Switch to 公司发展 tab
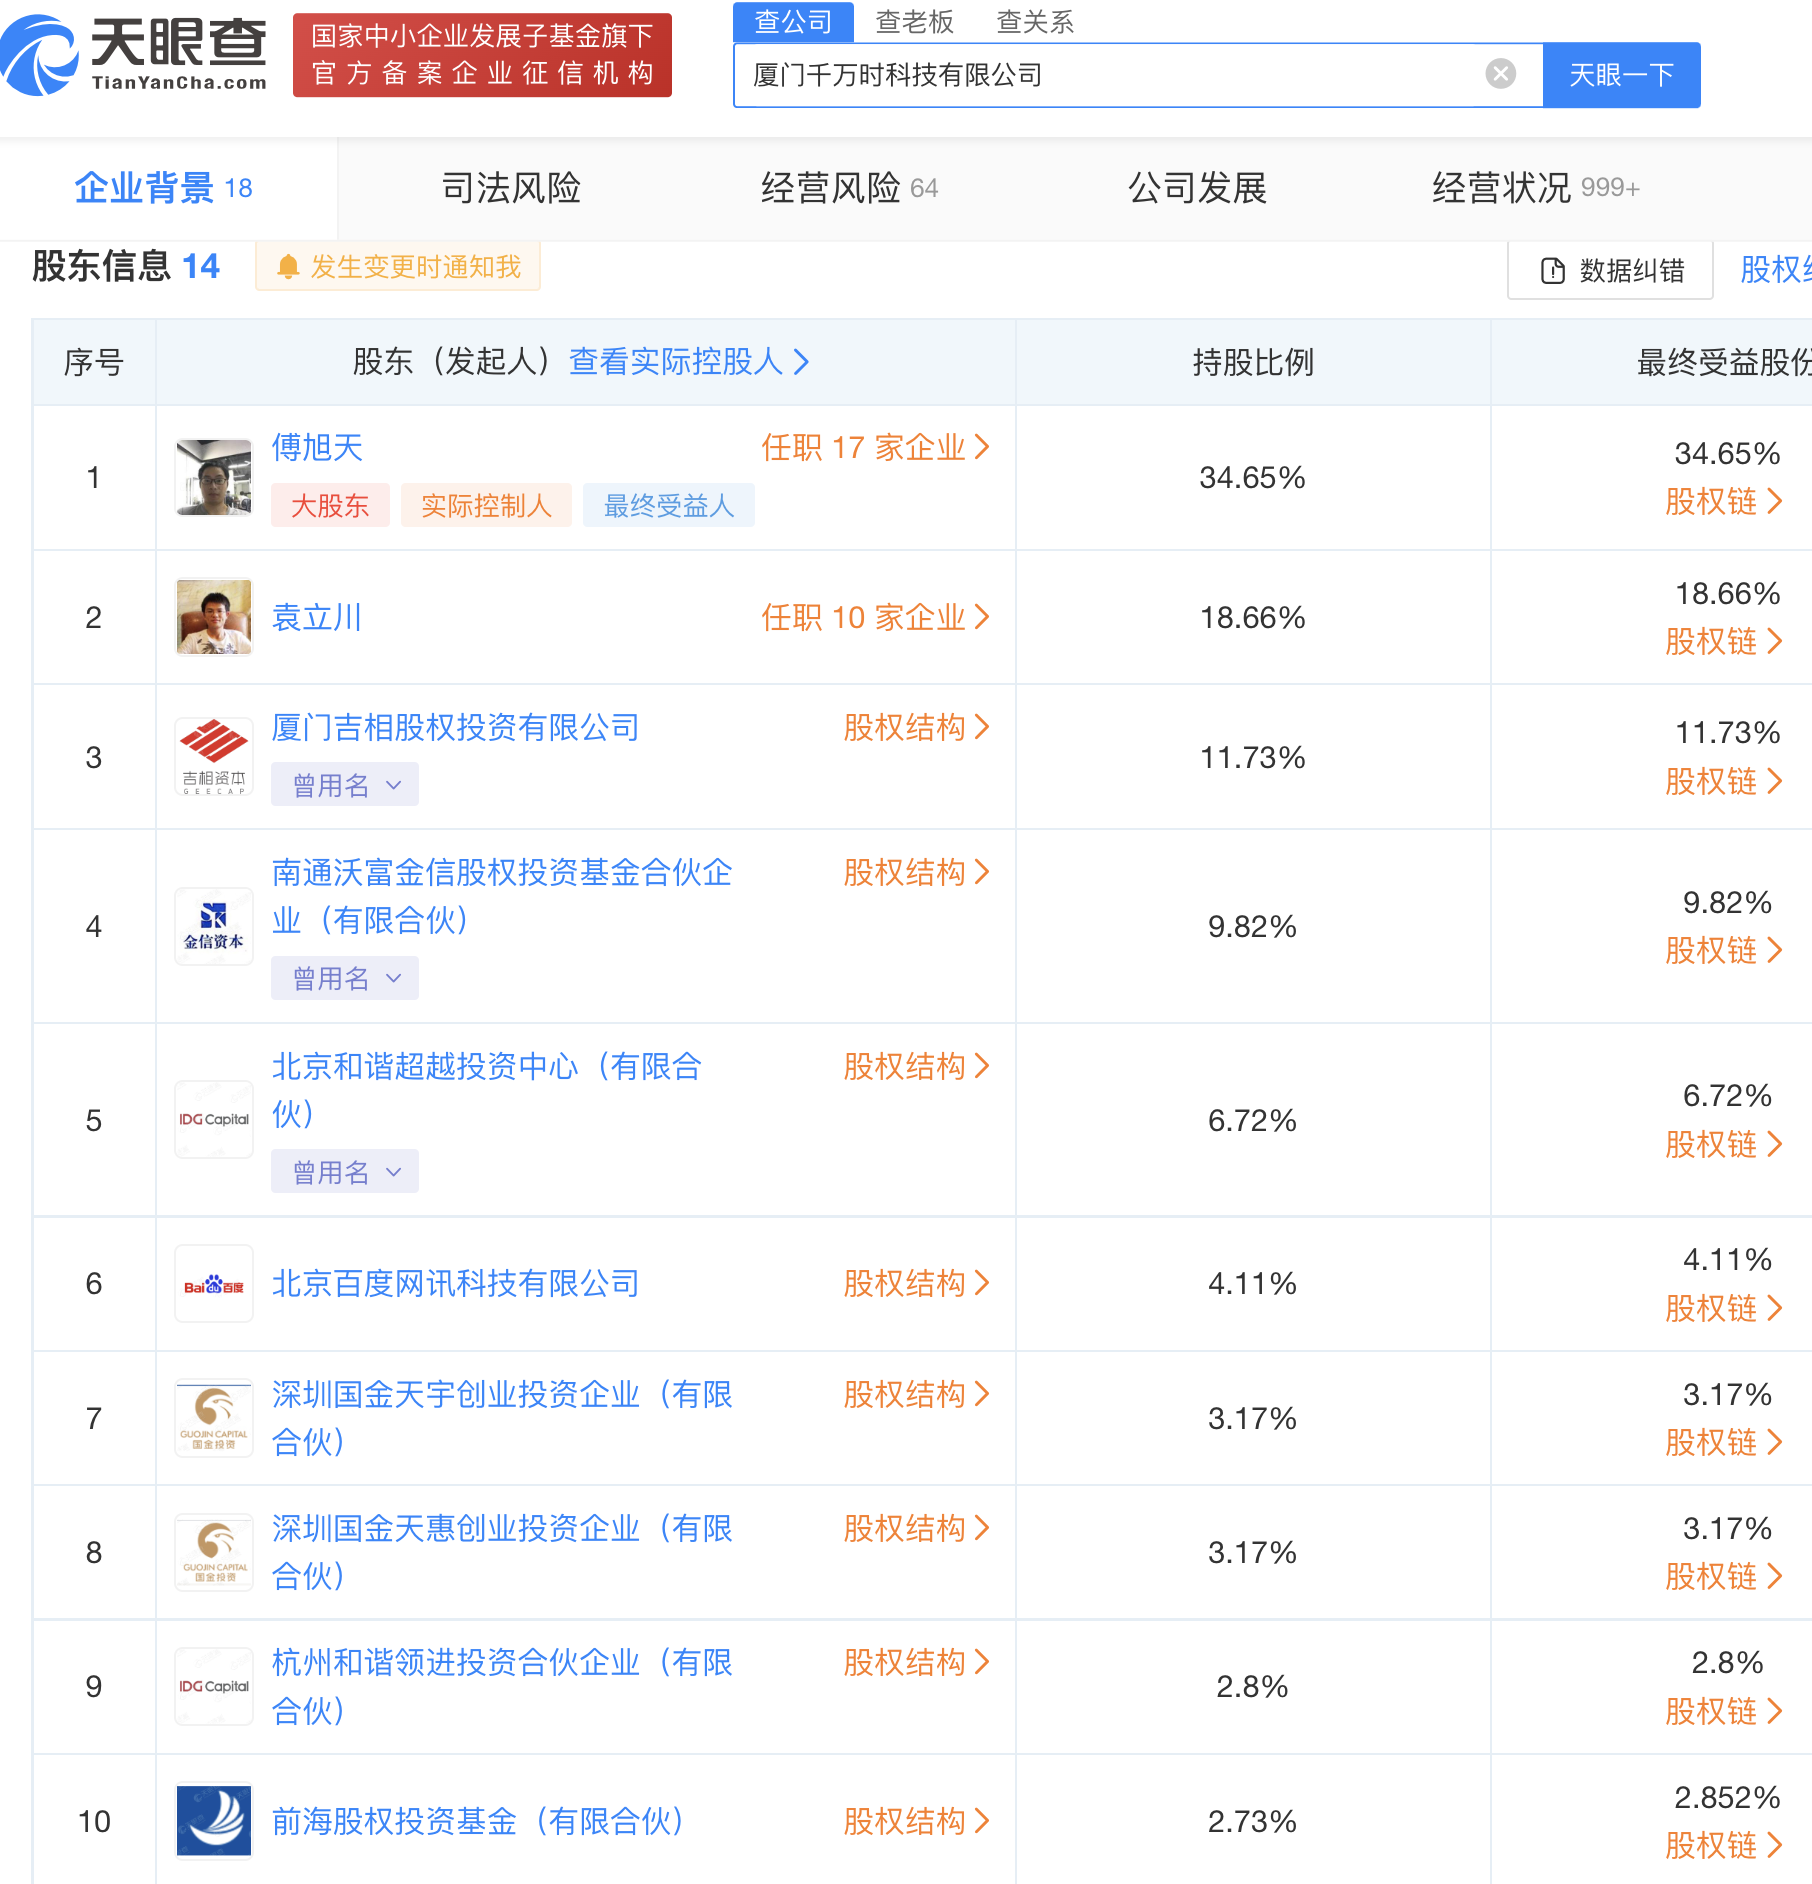1812x1884 pixels. coord(1197,188)
